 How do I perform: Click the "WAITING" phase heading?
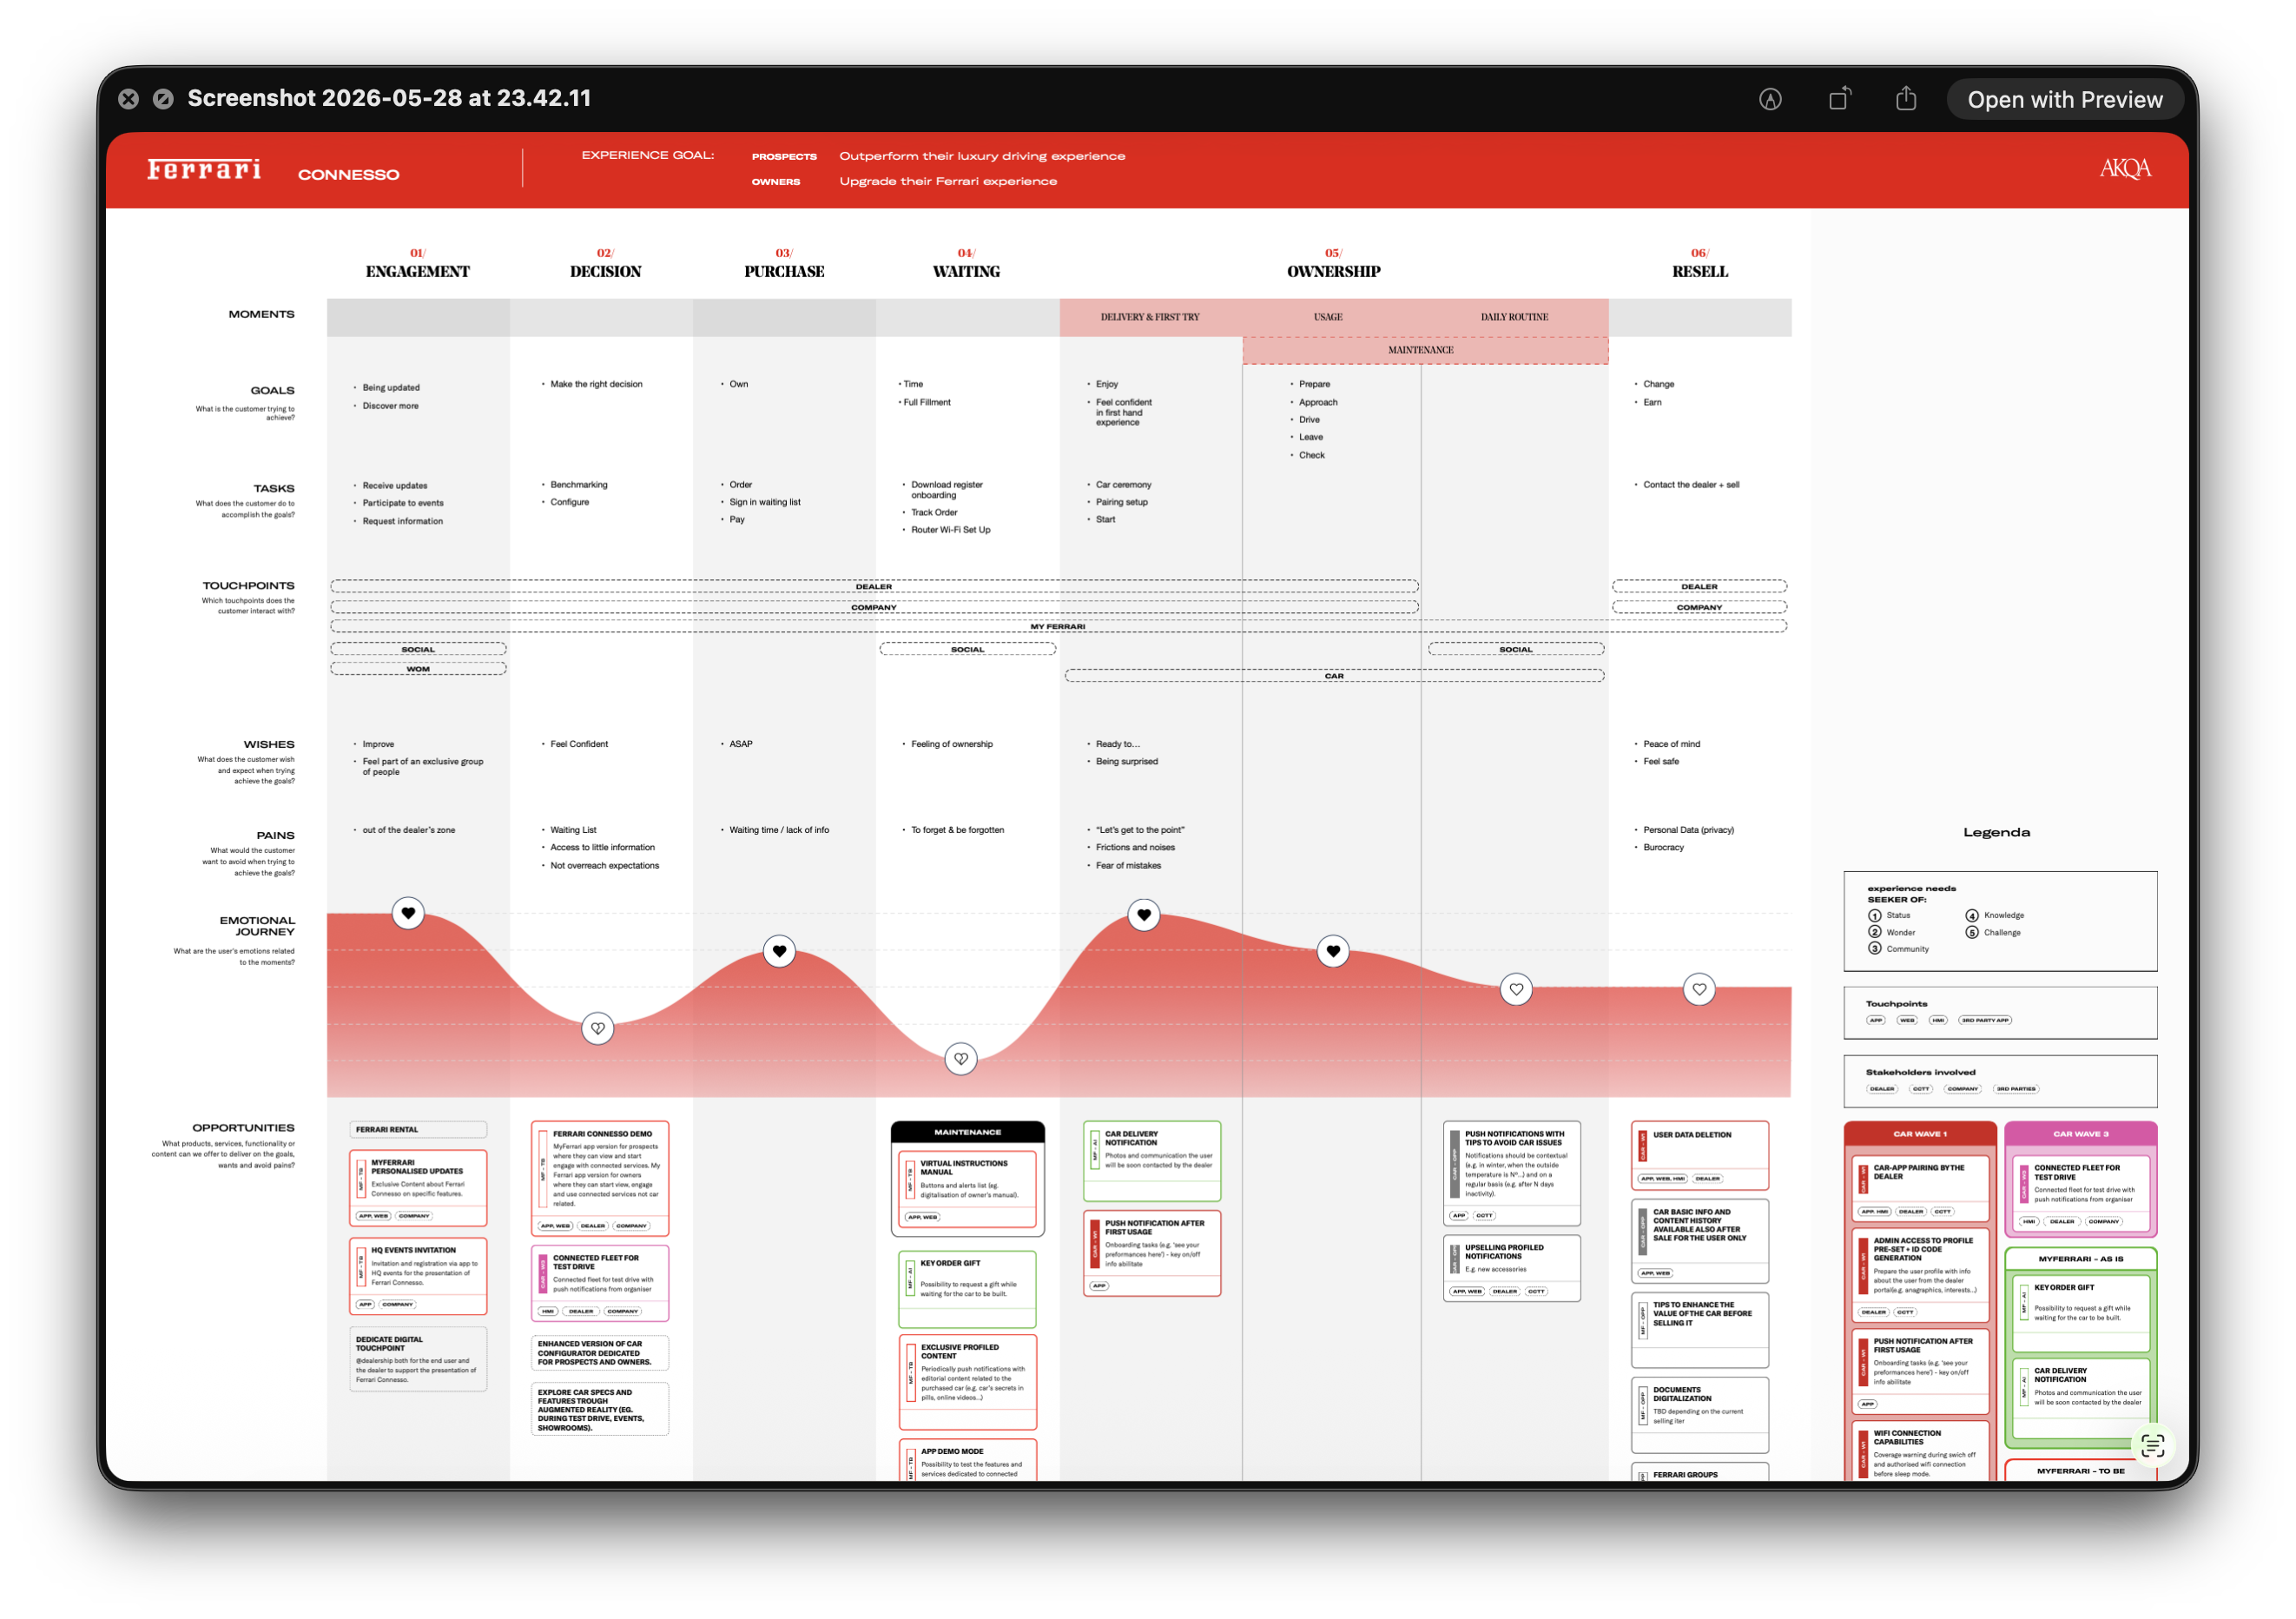(x=966, y=271)
